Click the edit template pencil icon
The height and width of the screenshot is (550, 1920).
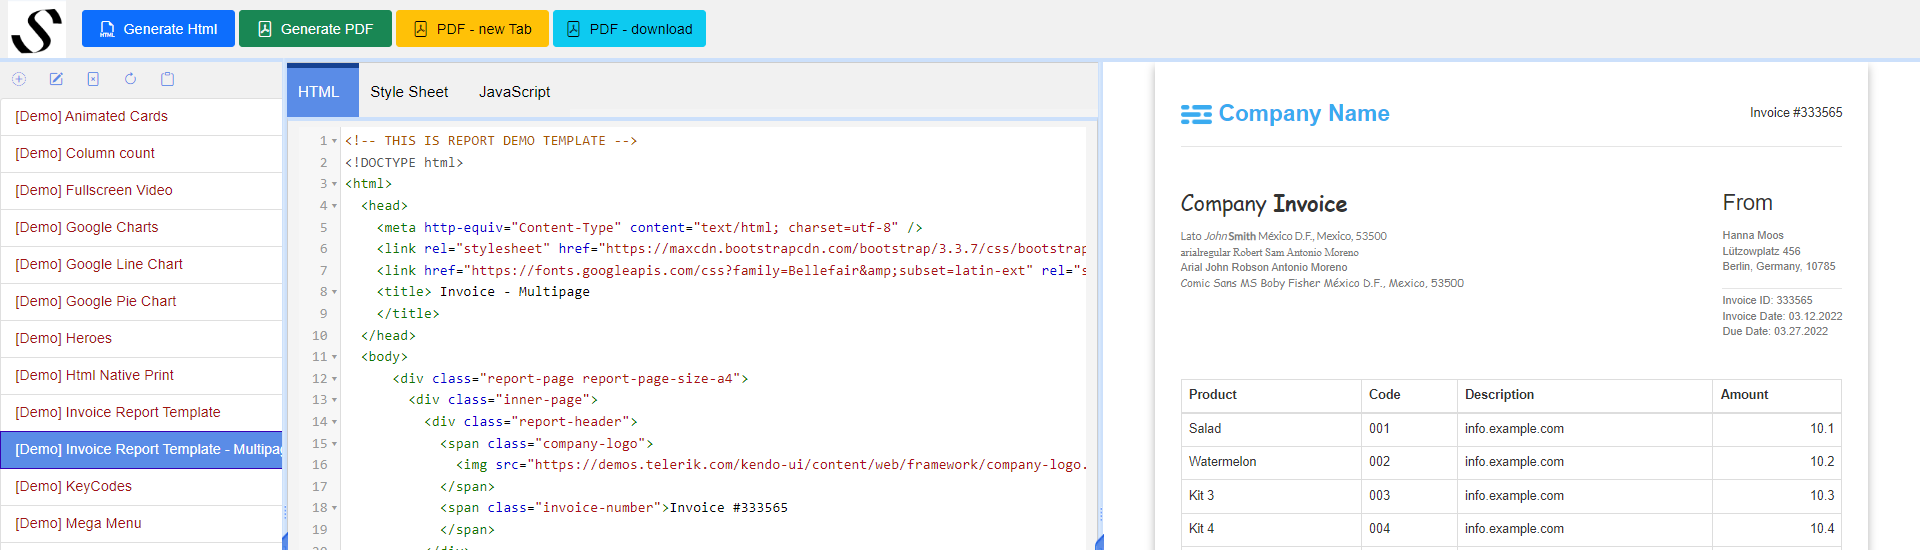(56, 79)
